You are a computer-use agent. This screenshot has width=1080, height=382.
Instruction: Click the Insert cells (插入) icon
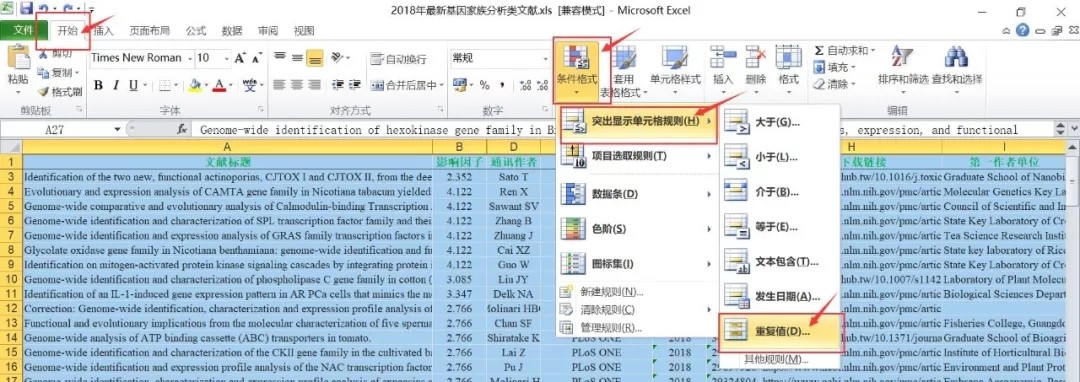(x=723, y=58)
